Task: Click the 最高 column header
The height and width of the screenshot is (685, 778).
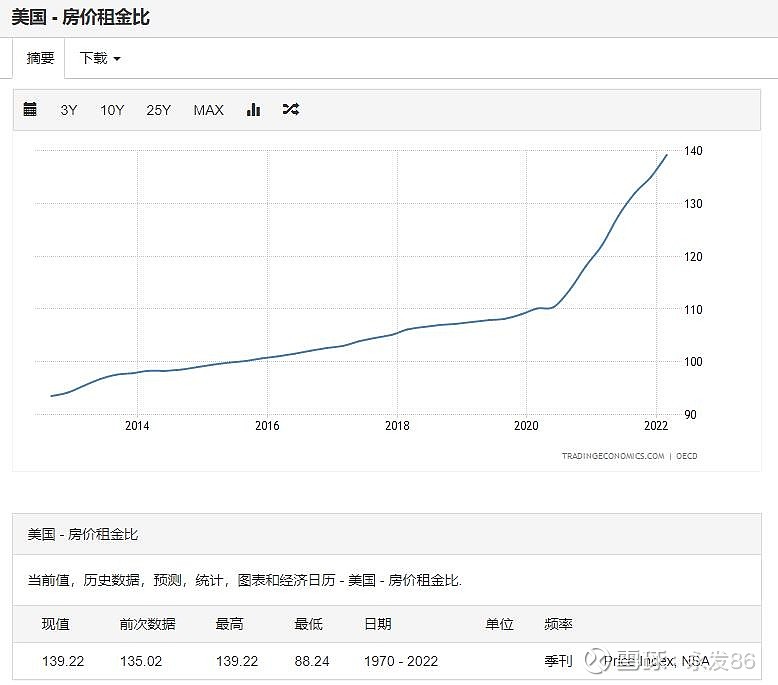Action: (x=229, y=624)
